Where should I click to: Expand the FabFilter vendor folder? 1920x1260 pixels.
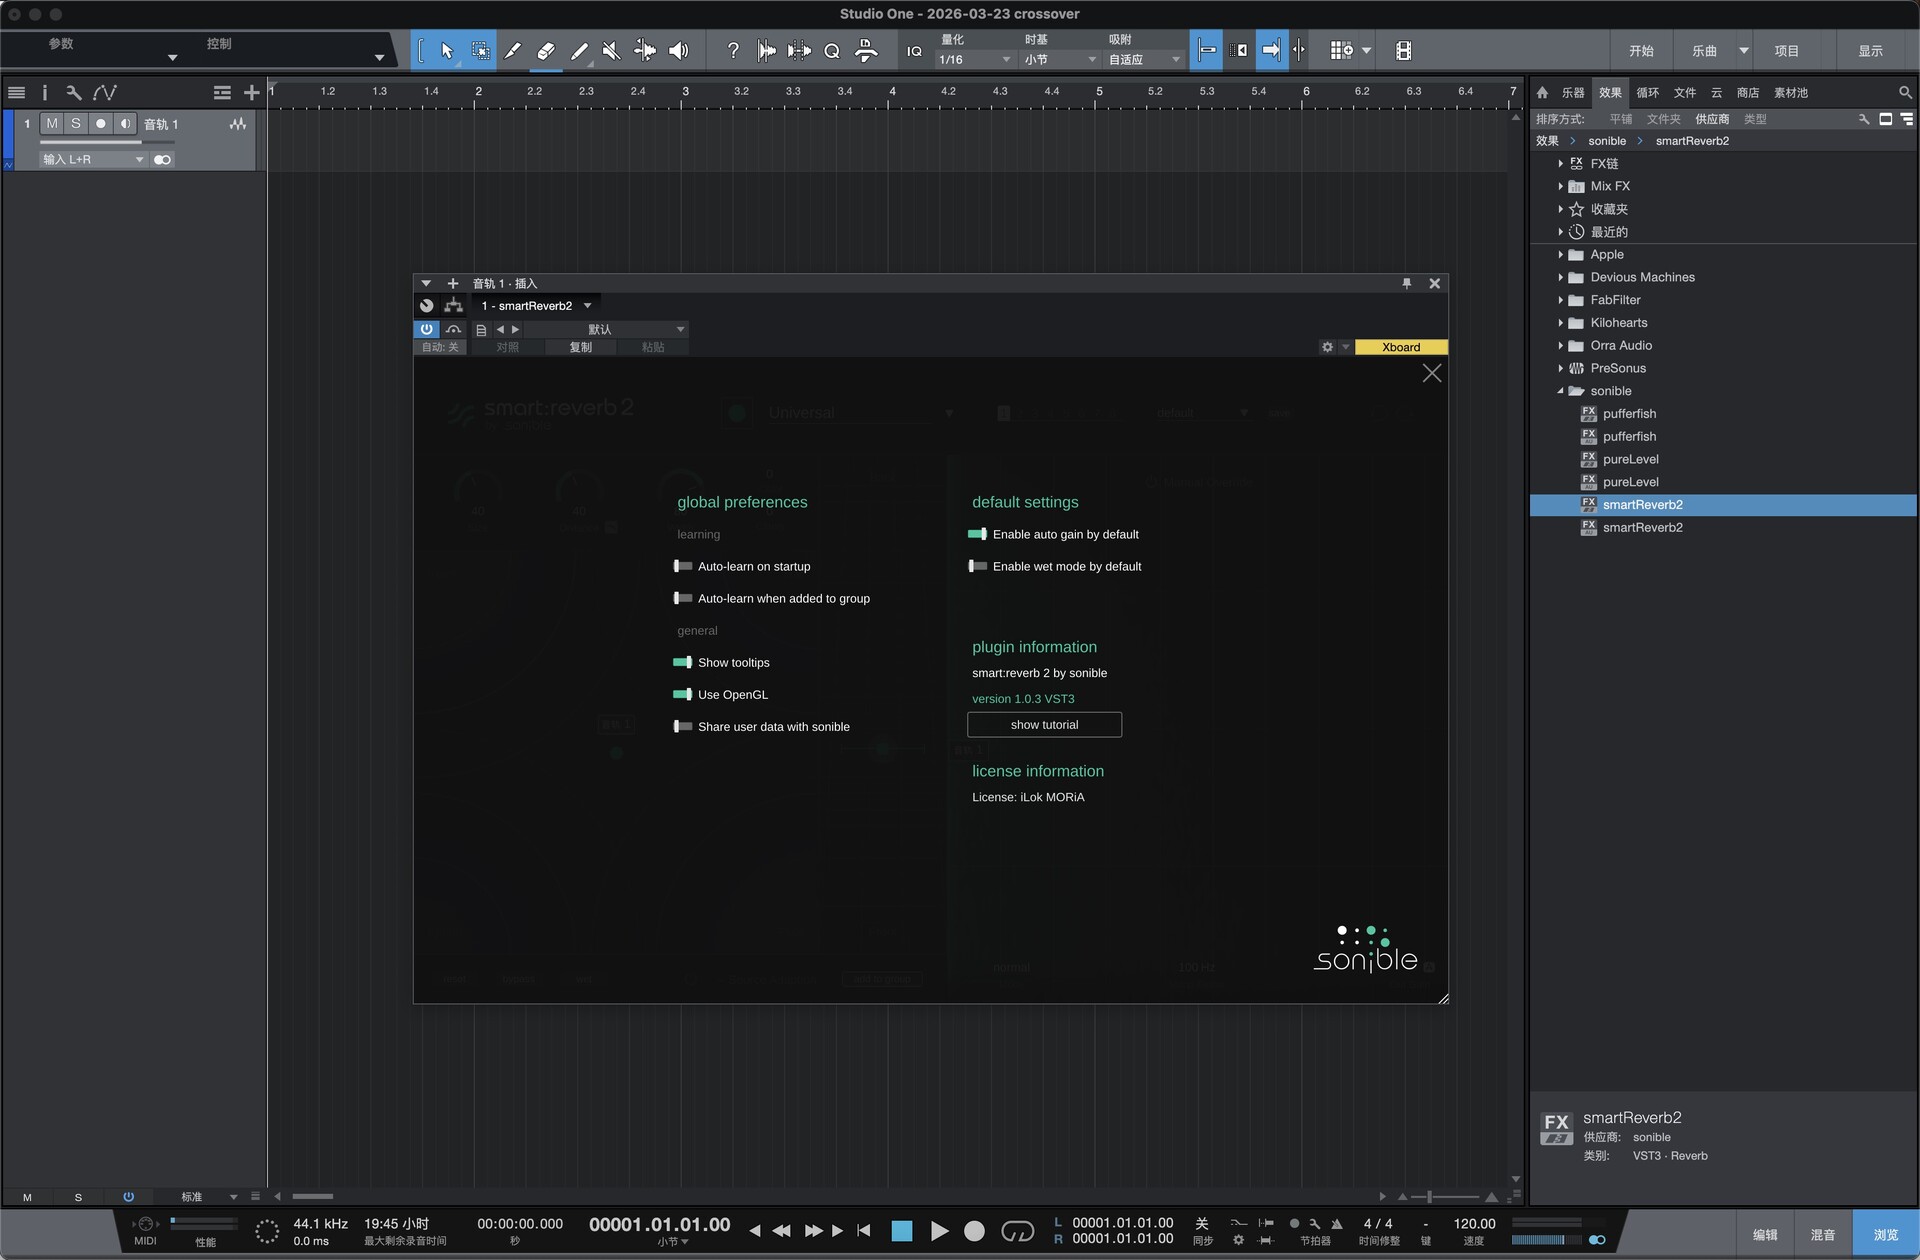[1560, 300]
